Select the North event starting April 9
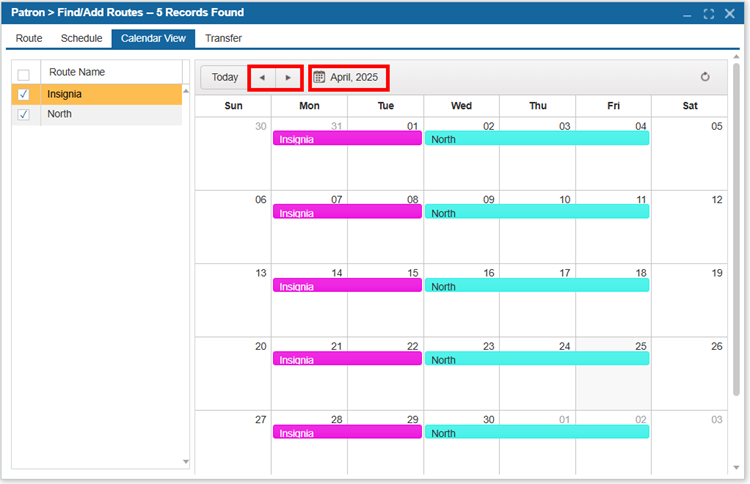This screenshot has height=484, width=750. pyautogui.click(x=536, y=213)
